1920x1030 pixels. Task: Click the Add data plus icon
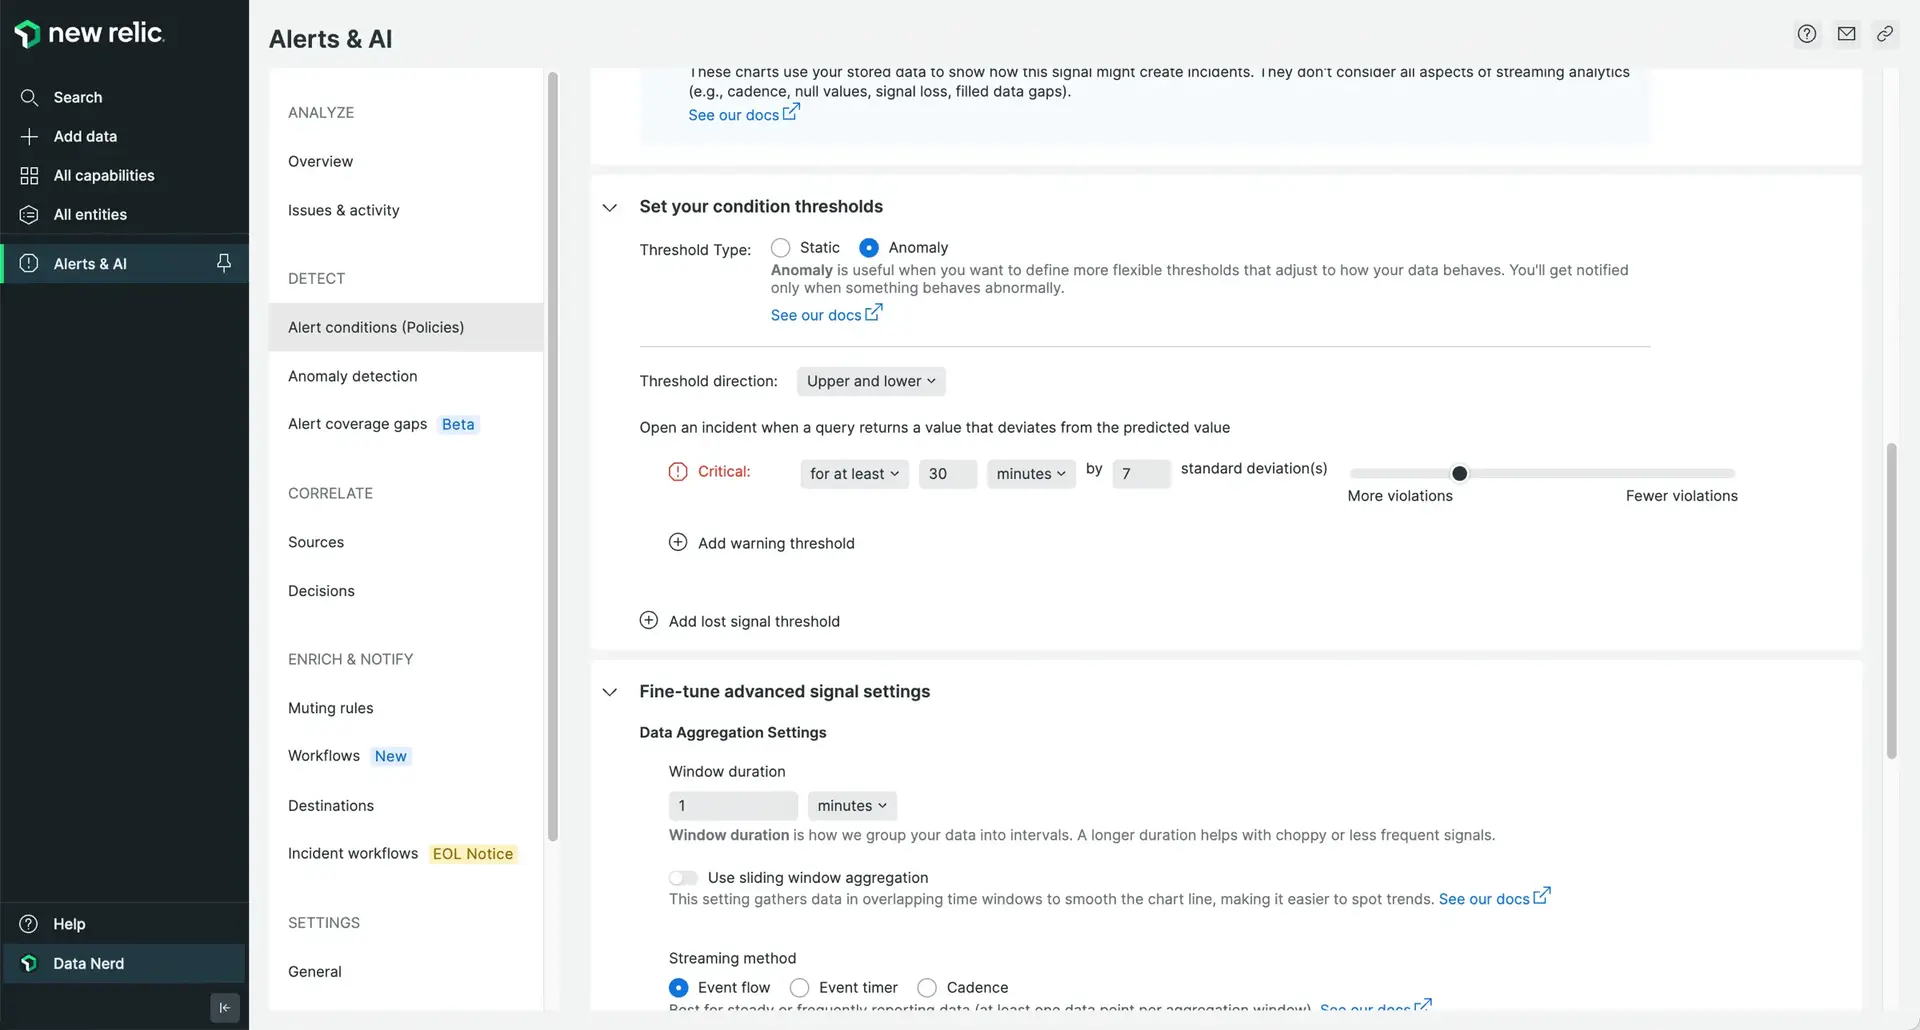click(x=29, y=136)
